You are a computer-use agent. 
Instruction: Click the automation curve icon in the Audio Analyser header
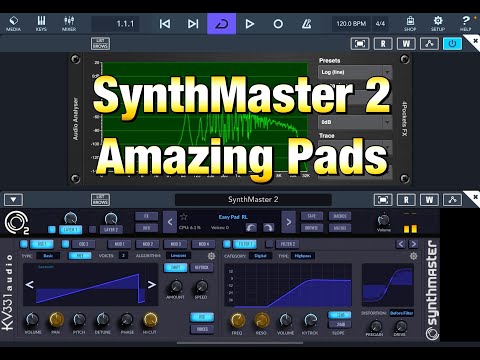point(429,44)
